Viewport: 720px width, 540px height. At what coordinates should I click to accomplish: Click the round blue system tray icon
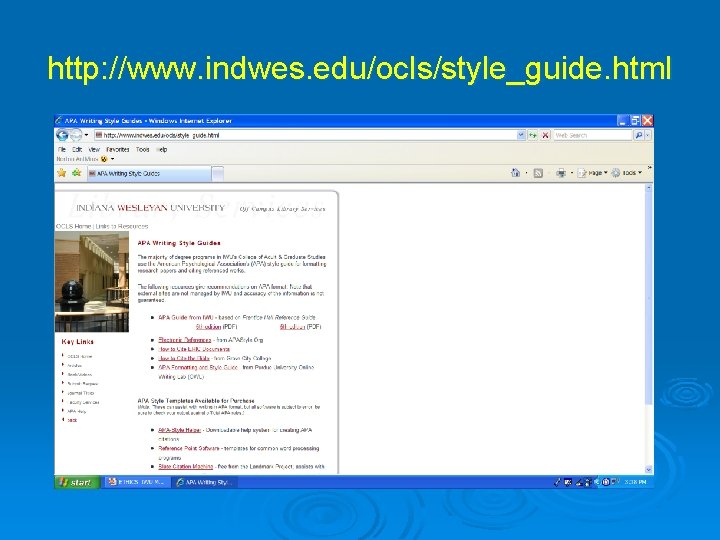[x=605, y=482]
